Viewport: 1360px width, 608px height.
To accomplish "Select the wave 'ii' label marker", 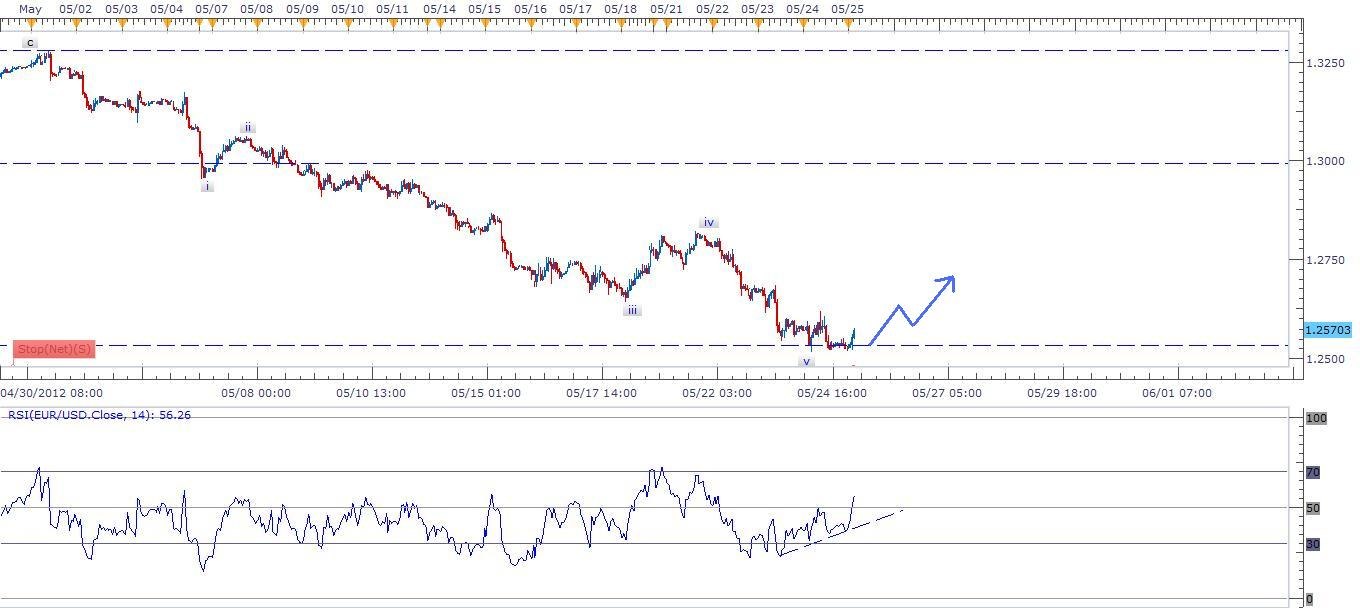I will [x=247, y=128].
